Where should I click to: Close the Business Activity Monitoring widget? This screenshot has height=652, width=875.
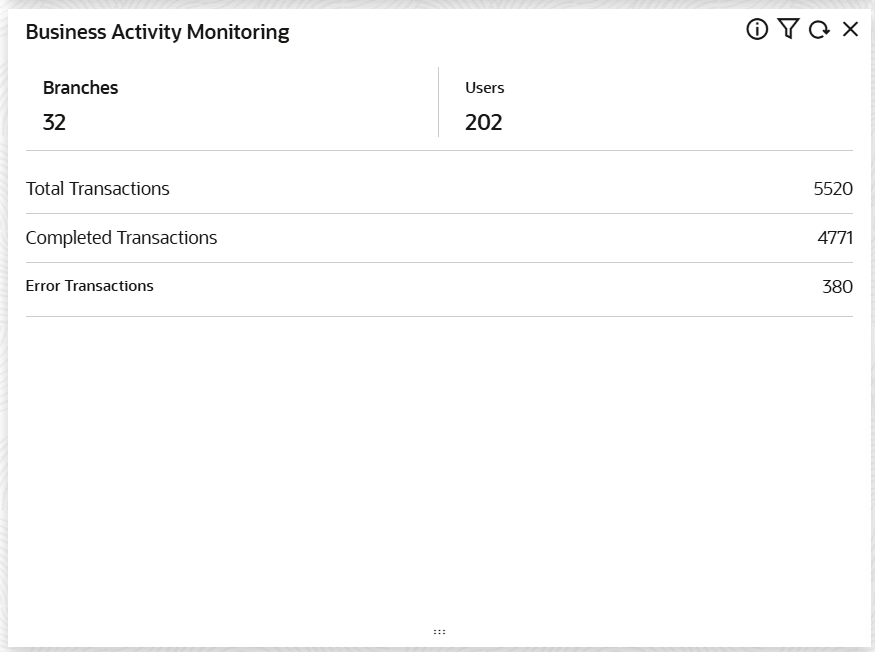coord(850,30)
